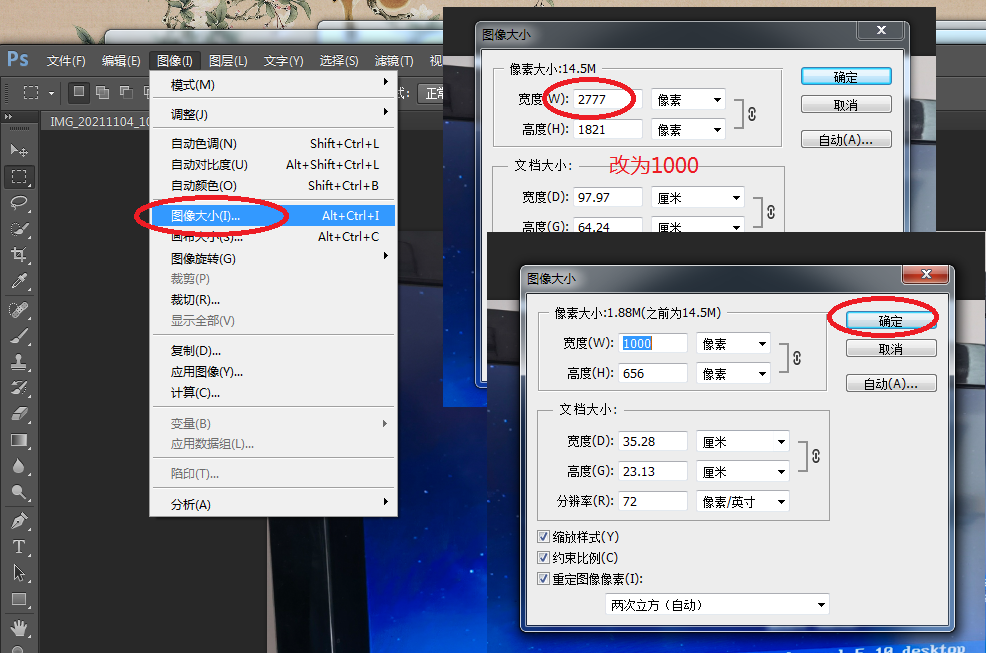Select the Clone Stamp tool
This screenshot has height=653, width=986.
(19, 362)
